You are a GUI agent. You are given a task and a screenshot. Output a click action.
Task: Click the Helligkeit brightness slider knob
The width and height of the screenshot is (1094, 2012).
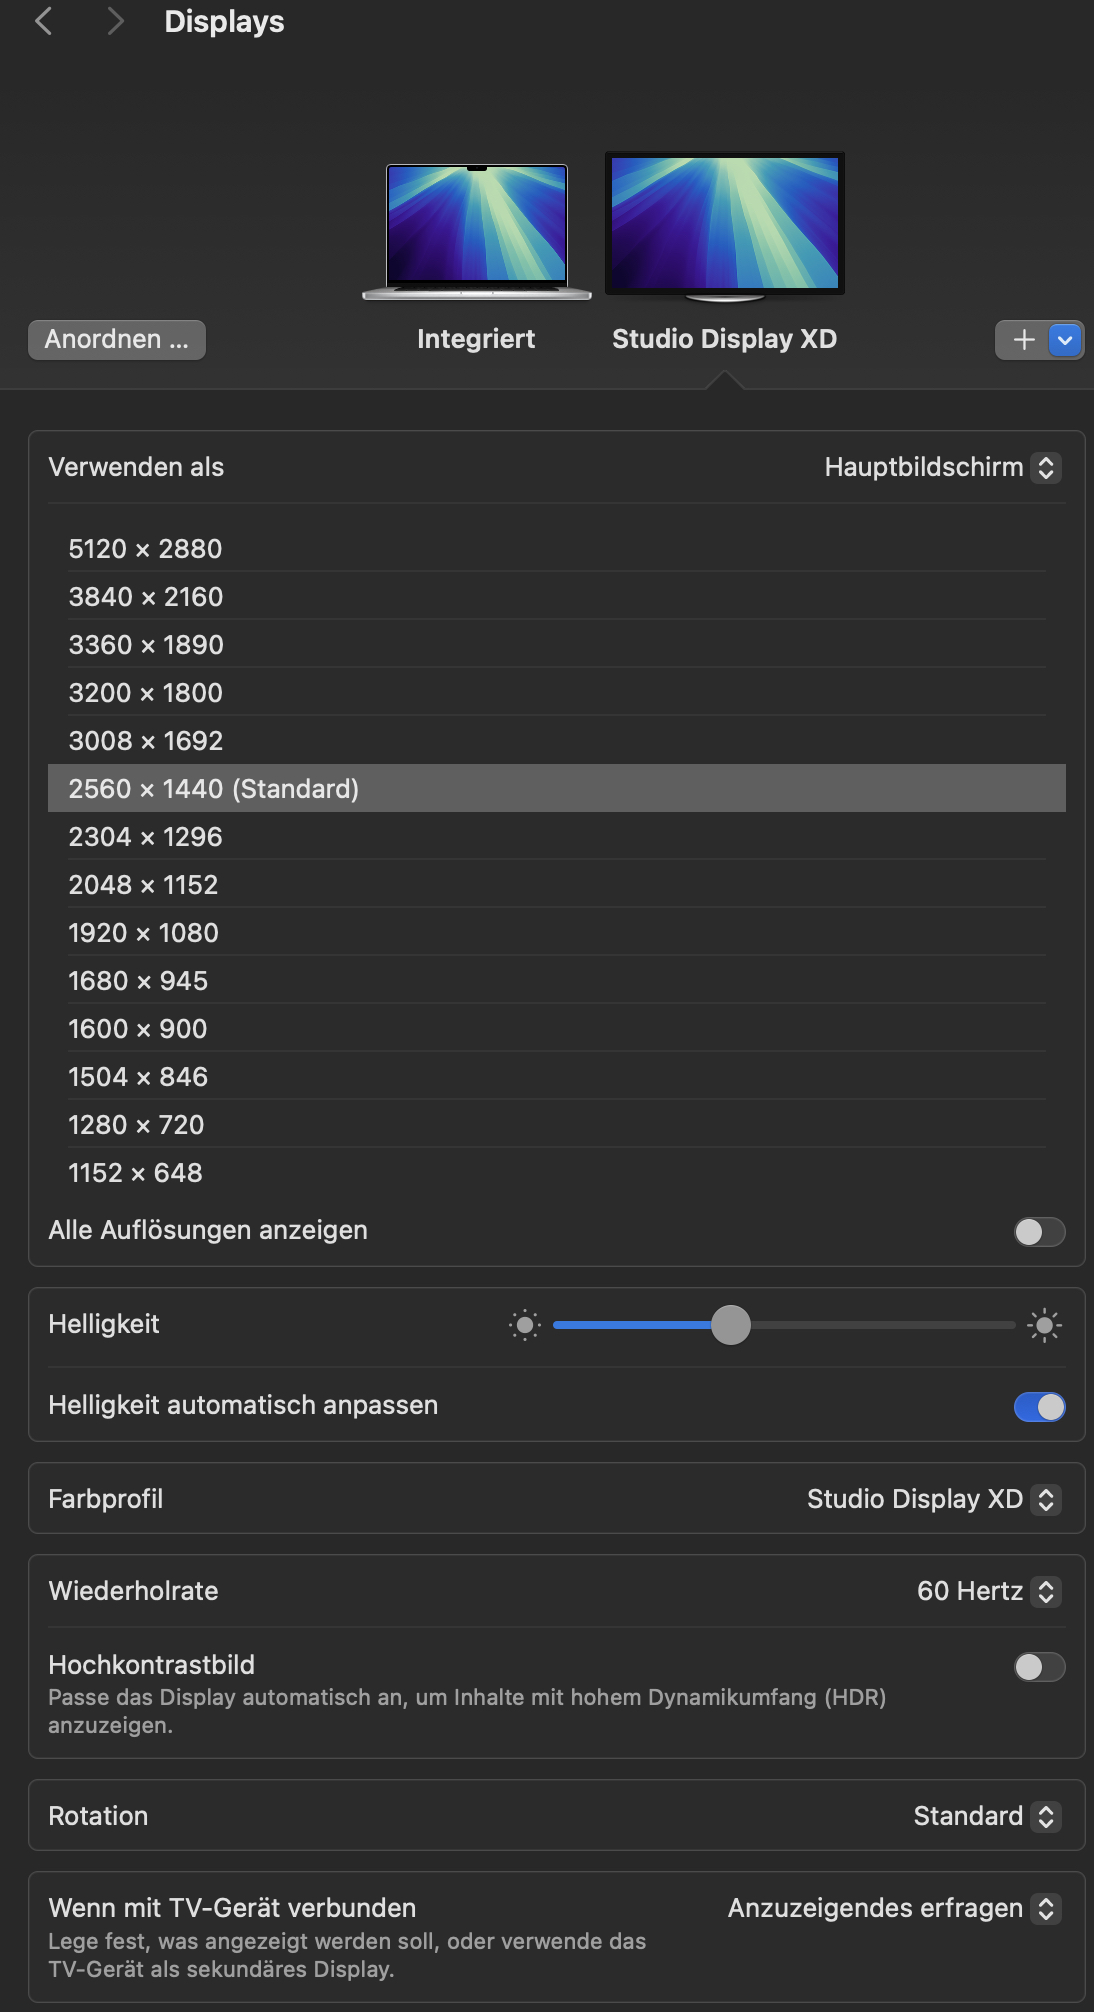pos(731,1326)
